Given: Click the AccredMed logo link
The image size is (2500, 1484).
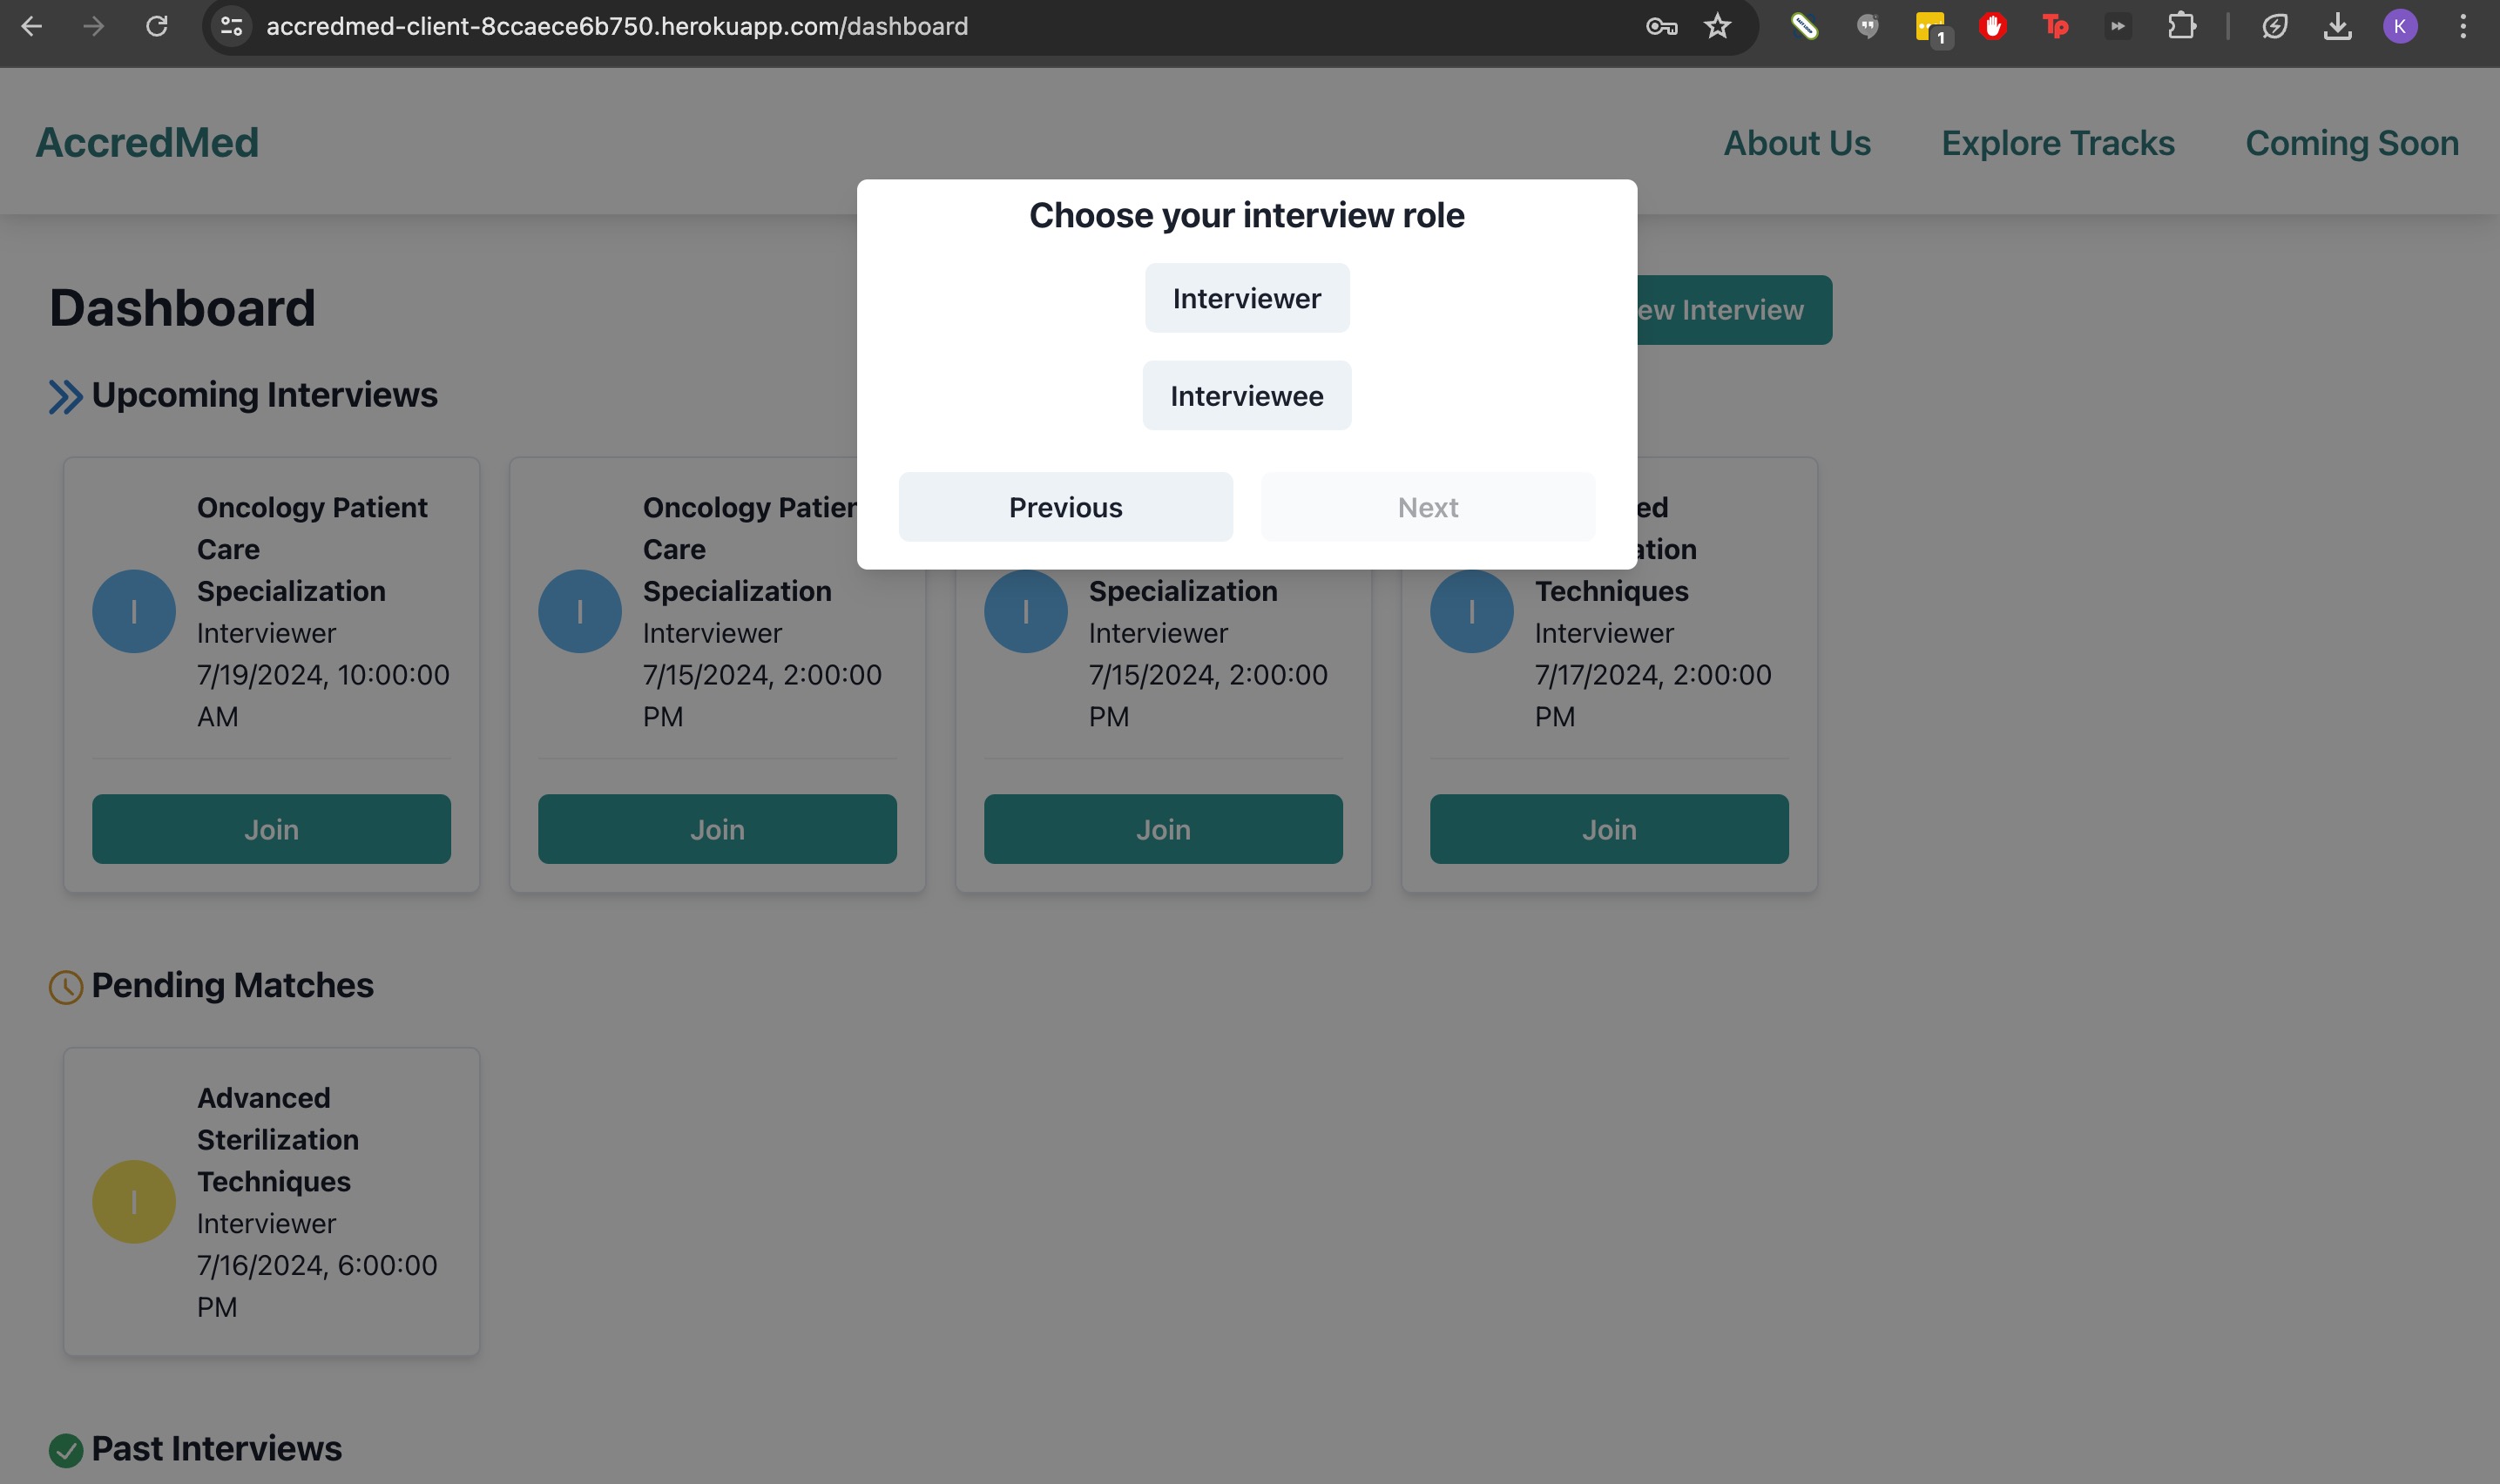Looking at the screenshot, I should (147, 143).
